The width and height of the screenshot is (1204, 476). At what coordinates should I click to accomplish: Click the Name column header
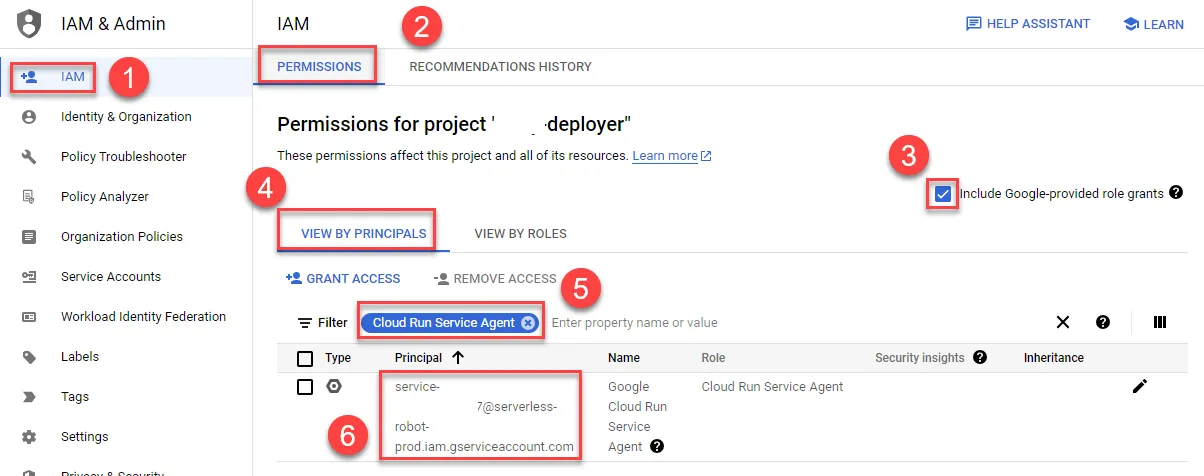[x=625, y=358]
